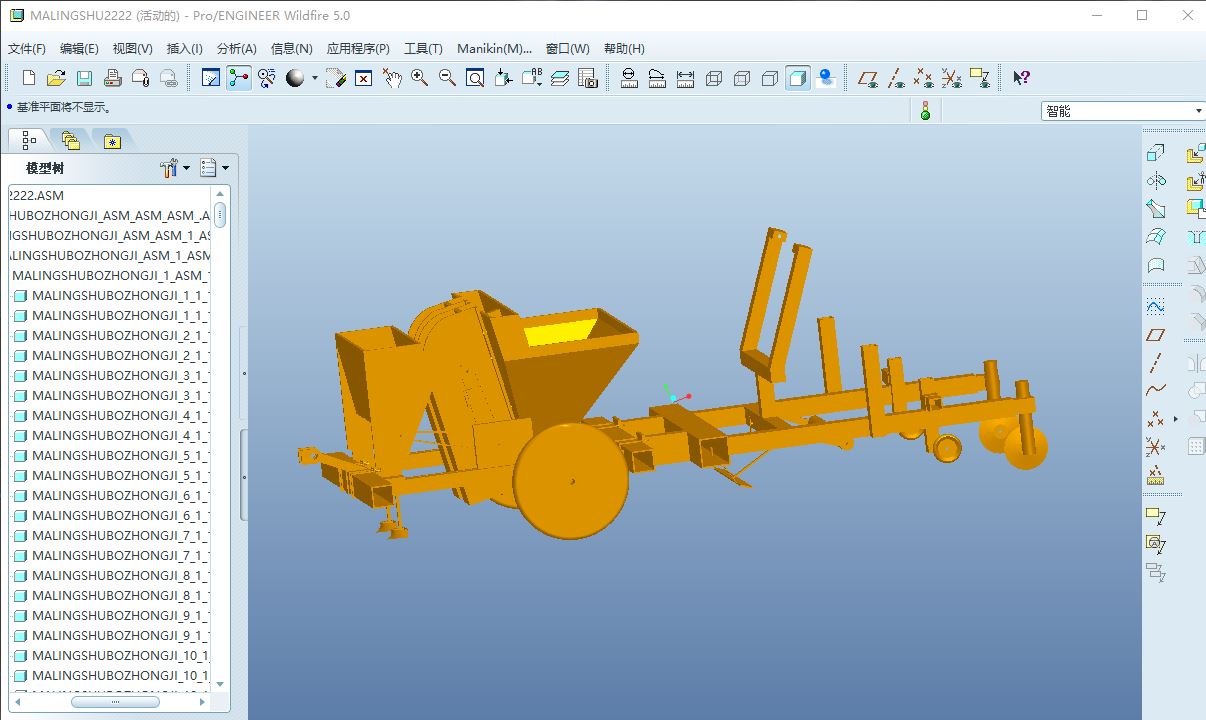This screenshot has height=720, width=1206.
Task: Switch to wireframe display mode
Action: (x=714, y=78)
